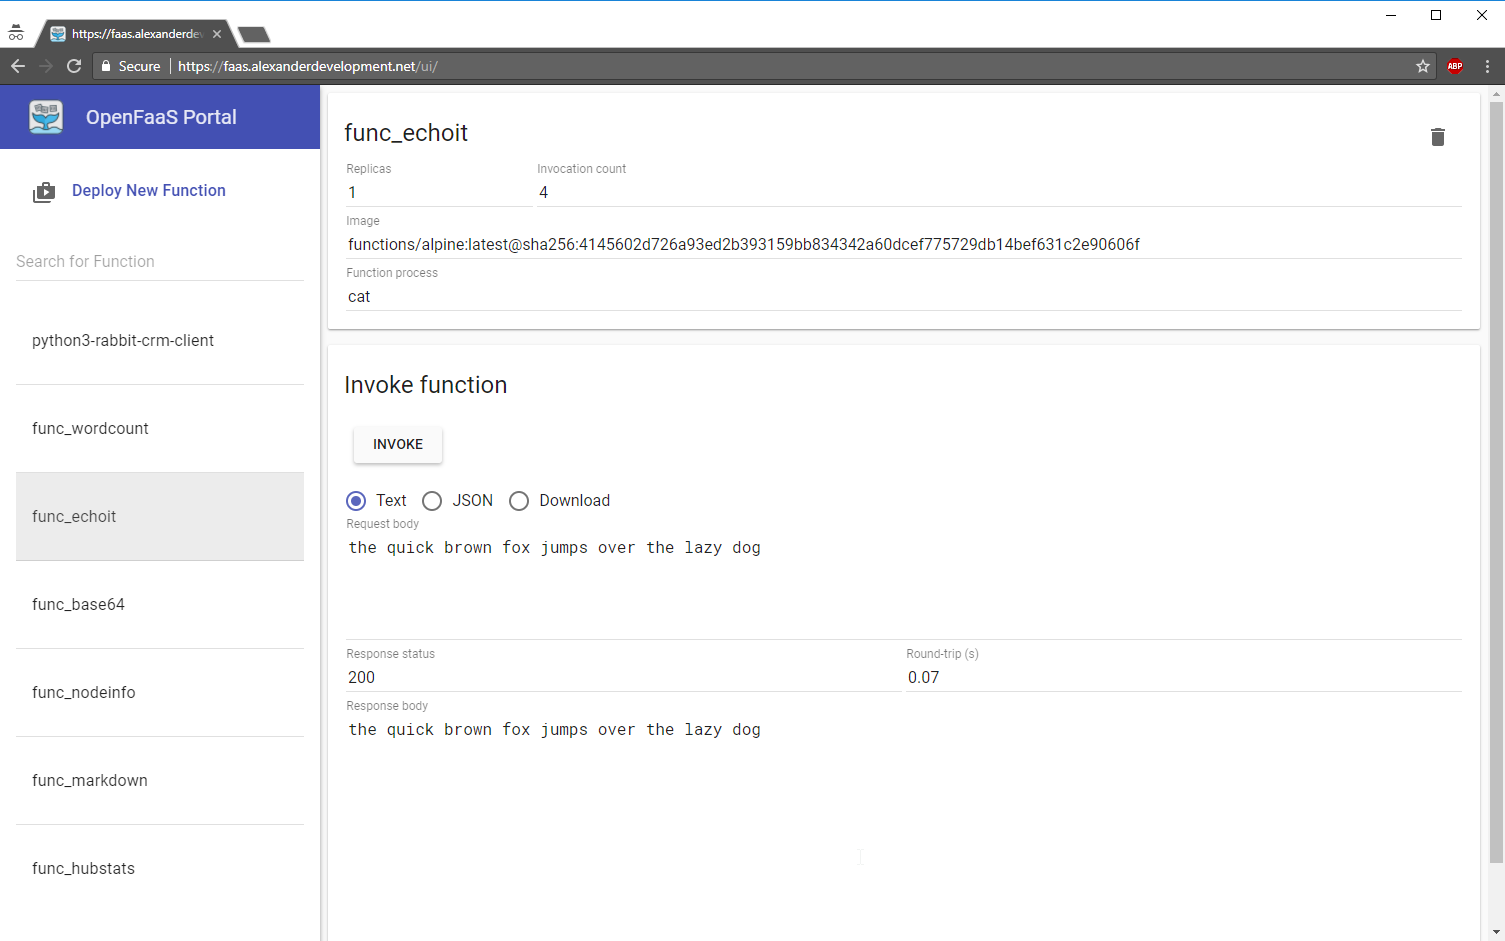Click the page vertical scrollbar thumb
Image resolution: width=1505 pixels, height=941 pixels.
1496,482
